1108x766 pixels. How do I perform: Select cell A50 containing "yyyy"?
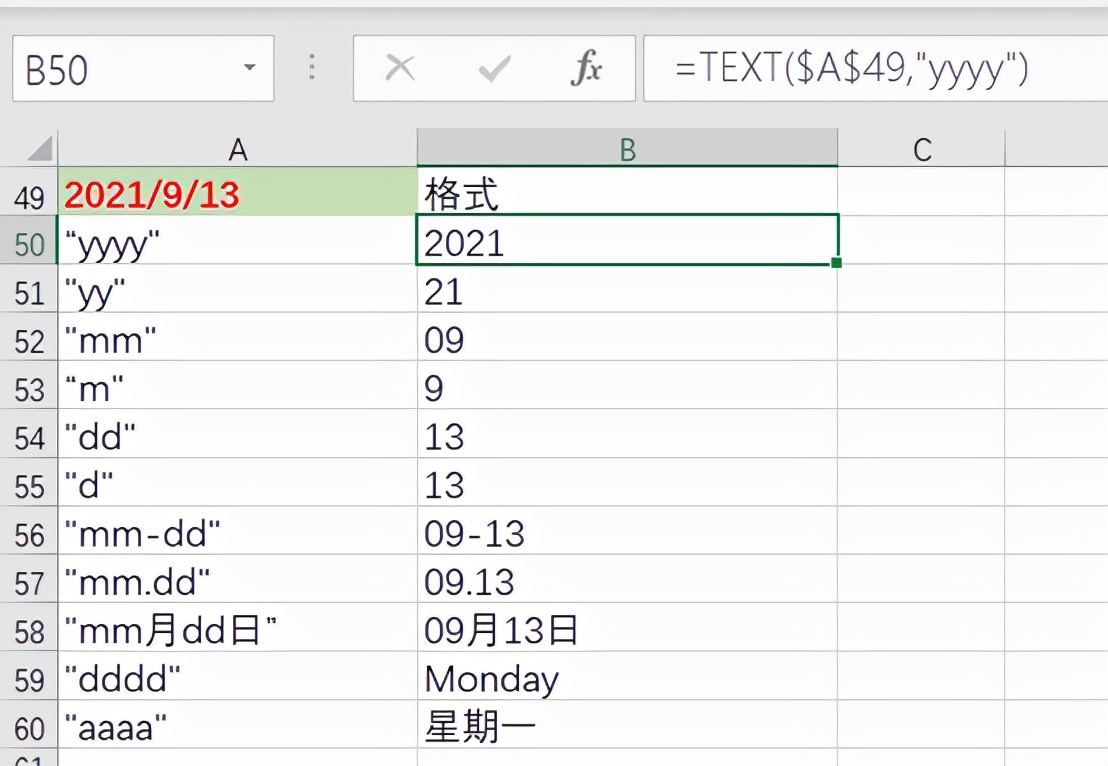coord(238,242)
